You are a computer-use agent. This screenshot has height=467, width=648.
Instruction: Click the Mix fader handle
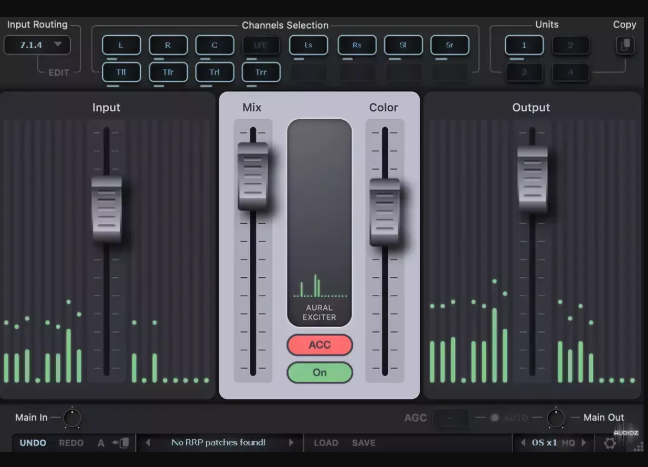pos(253,176)
